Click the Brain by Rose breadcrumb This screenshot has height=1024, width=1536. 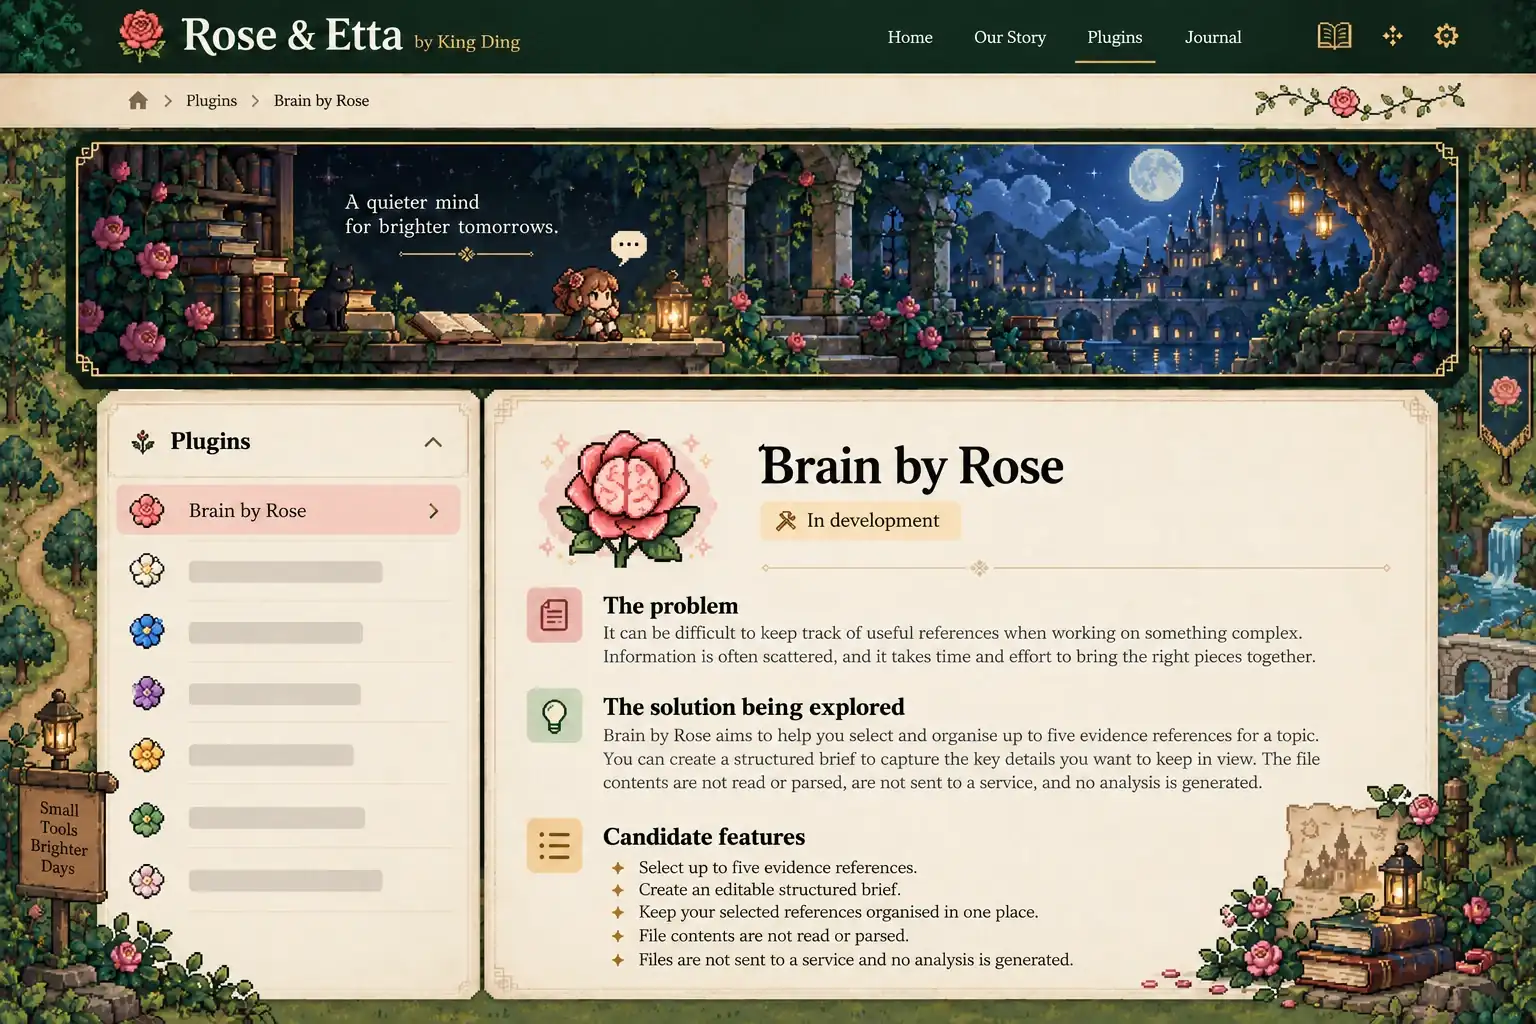coord(321,101)
